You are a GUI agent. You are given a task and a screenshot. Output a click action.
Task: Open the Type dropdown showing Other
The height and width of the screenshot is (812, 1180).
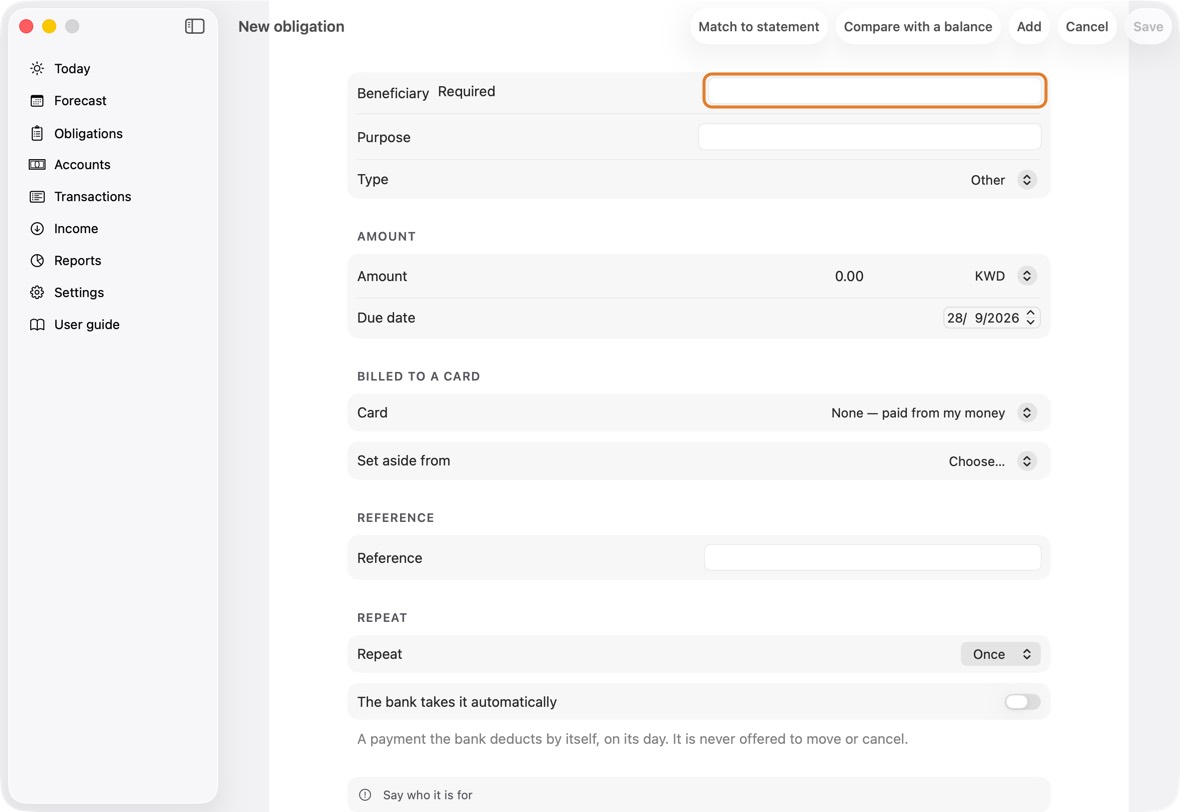click(1003, 180)
